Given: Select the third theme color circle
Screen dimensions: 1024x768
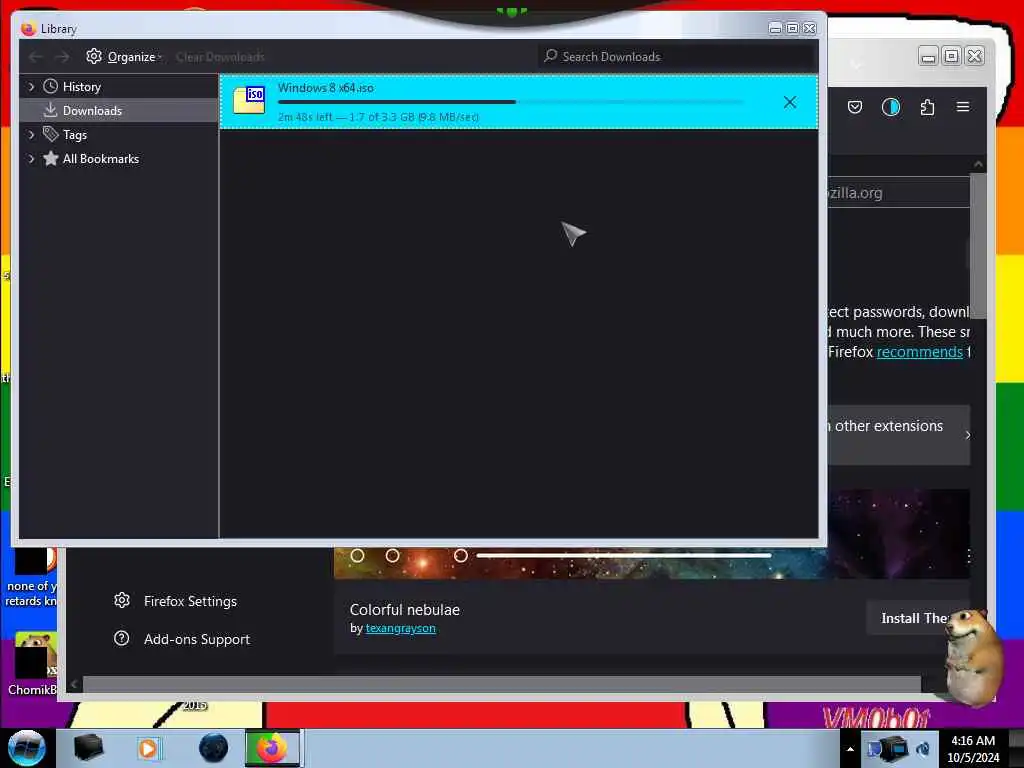Looking at the screenshot, I should (x=460, y=556).
